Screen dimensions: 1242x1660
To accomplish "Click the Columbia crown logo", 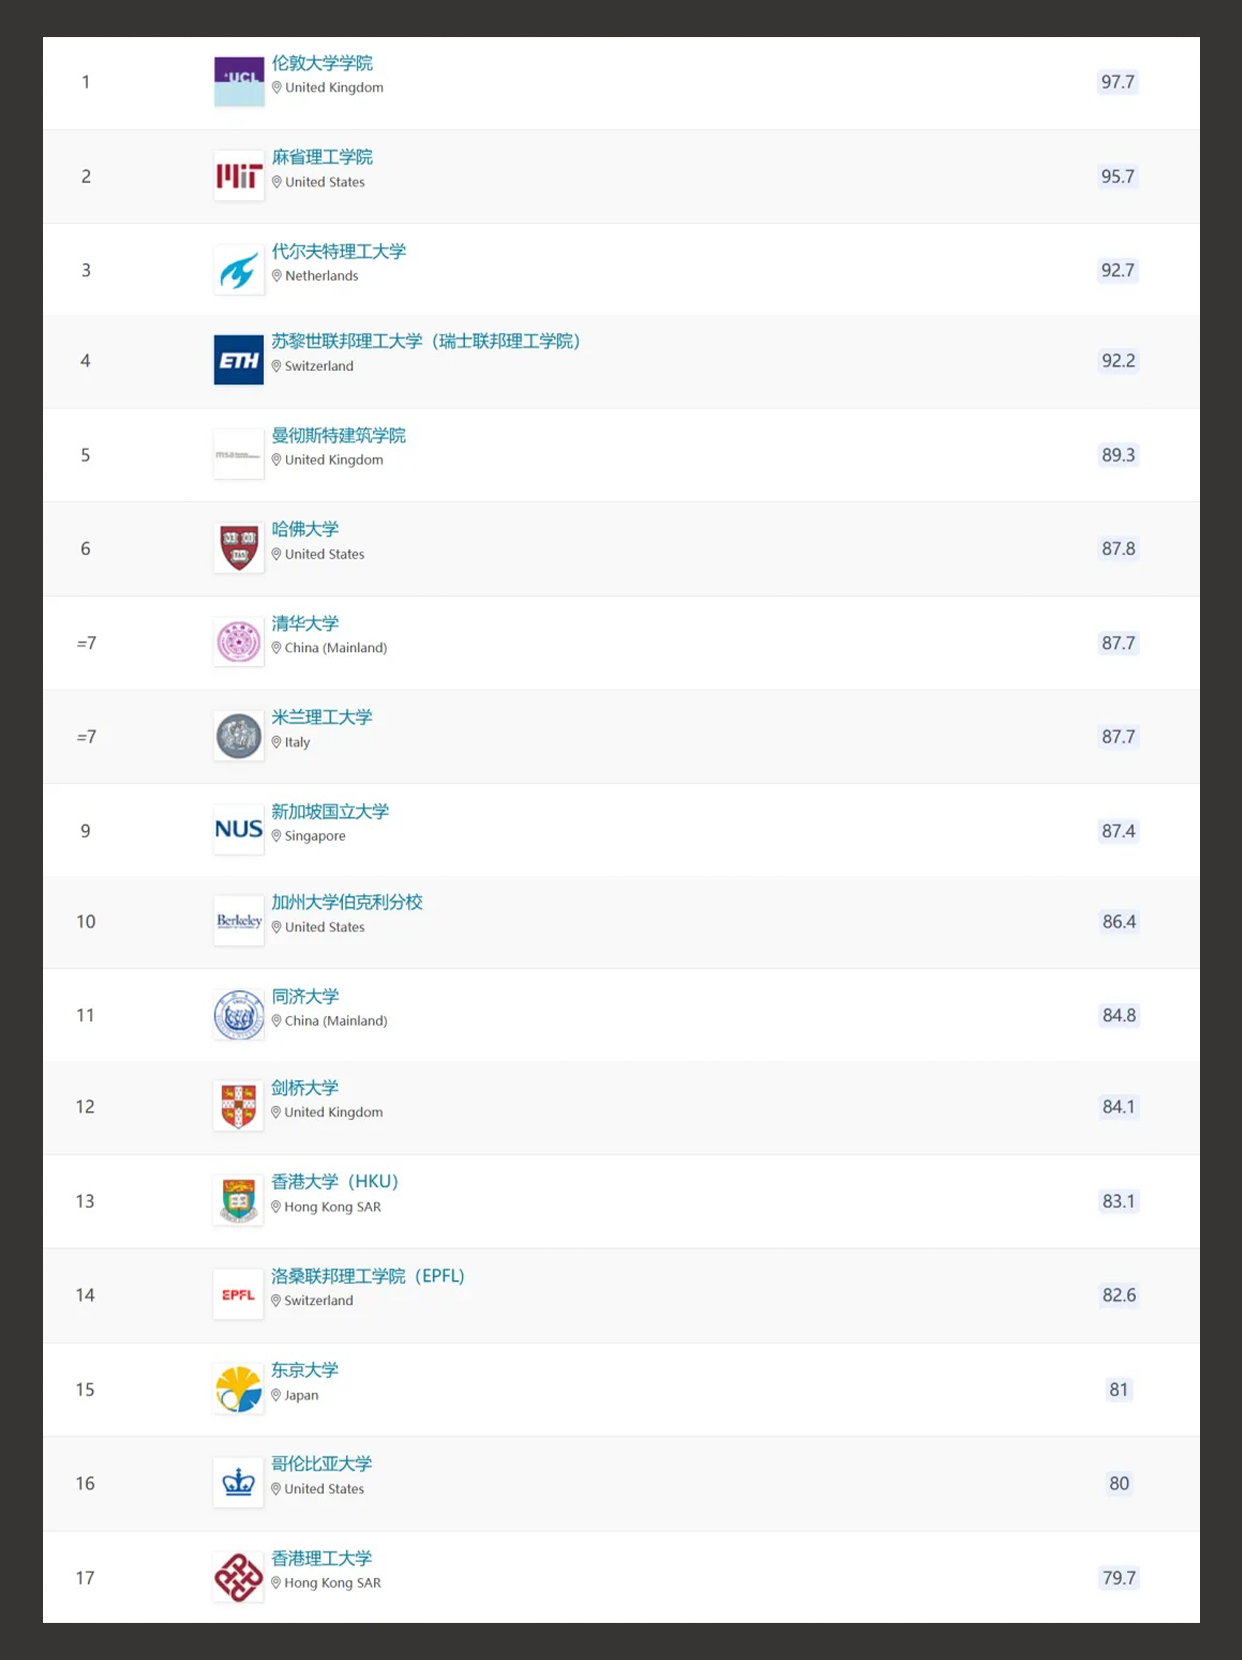I will click(239, 1483).
